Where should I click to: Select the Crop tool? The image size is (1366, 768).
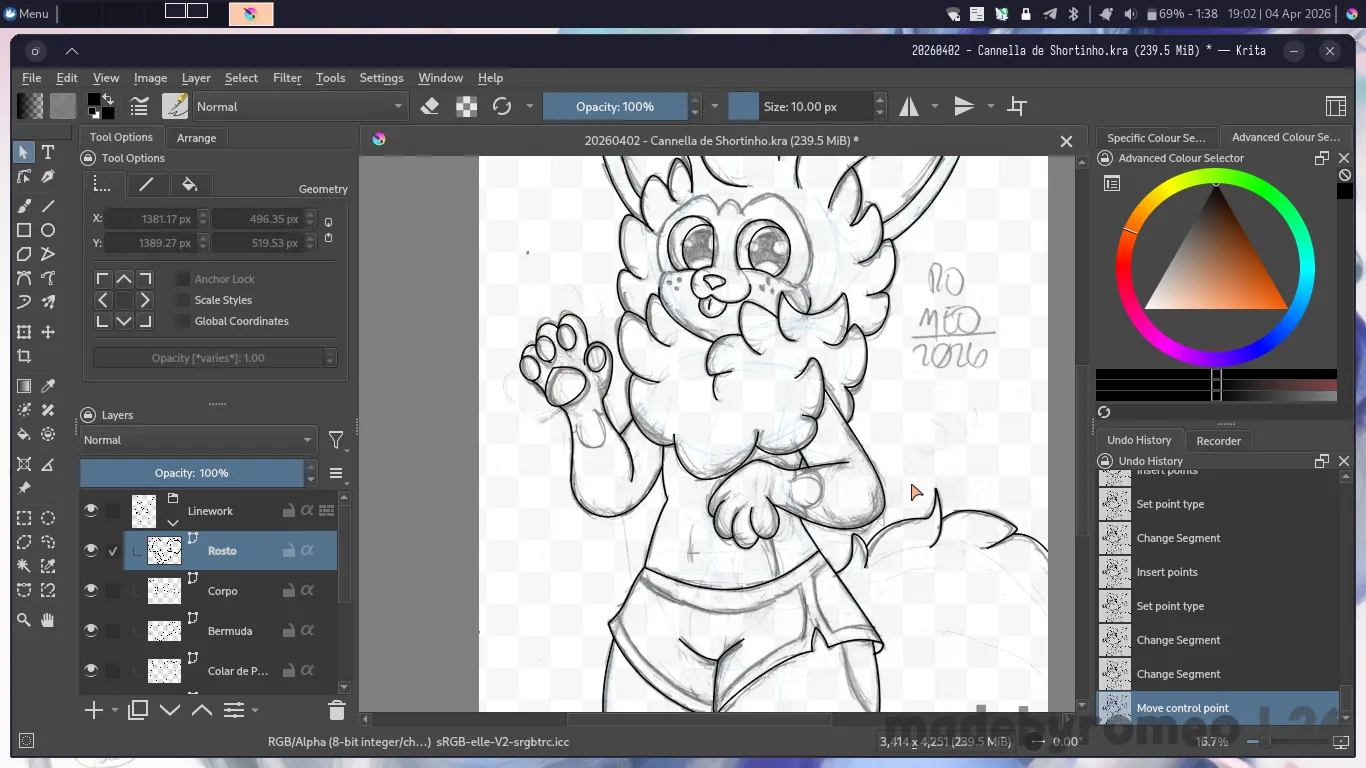[x=24, y=356]
